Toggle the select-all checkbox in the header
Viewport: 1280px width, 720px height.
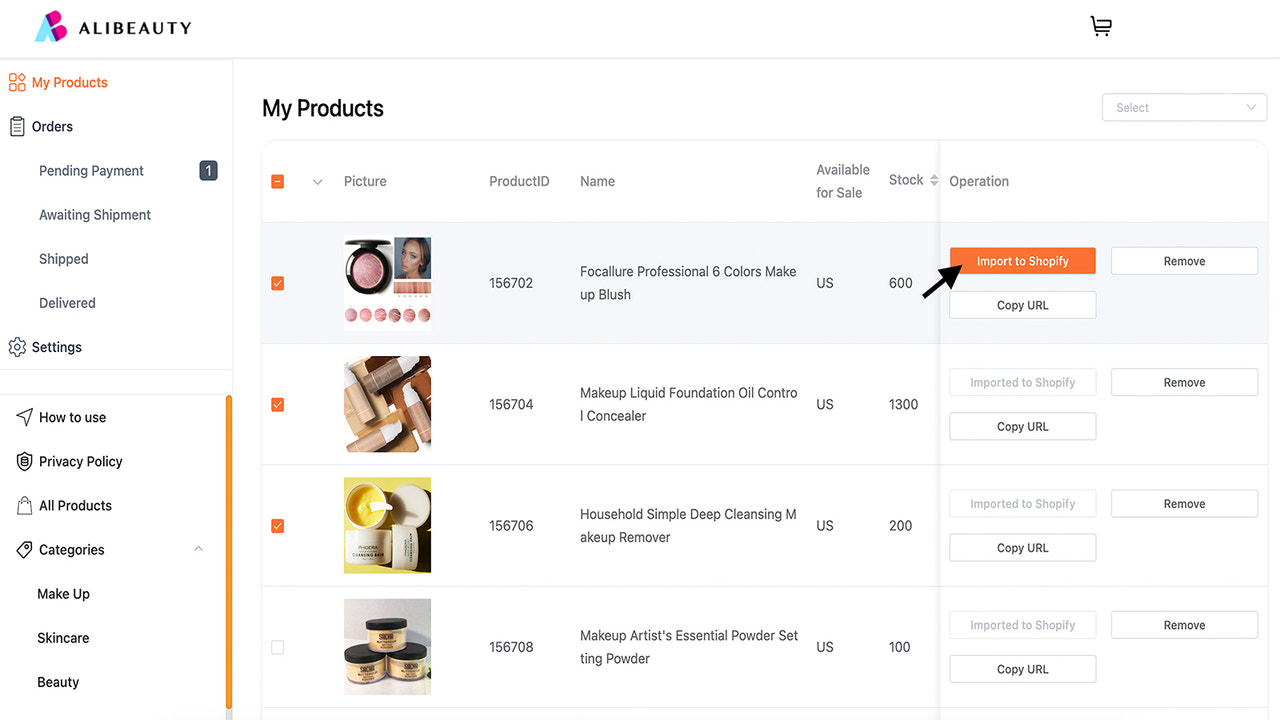pyautogui.click(x=277, y=180)
